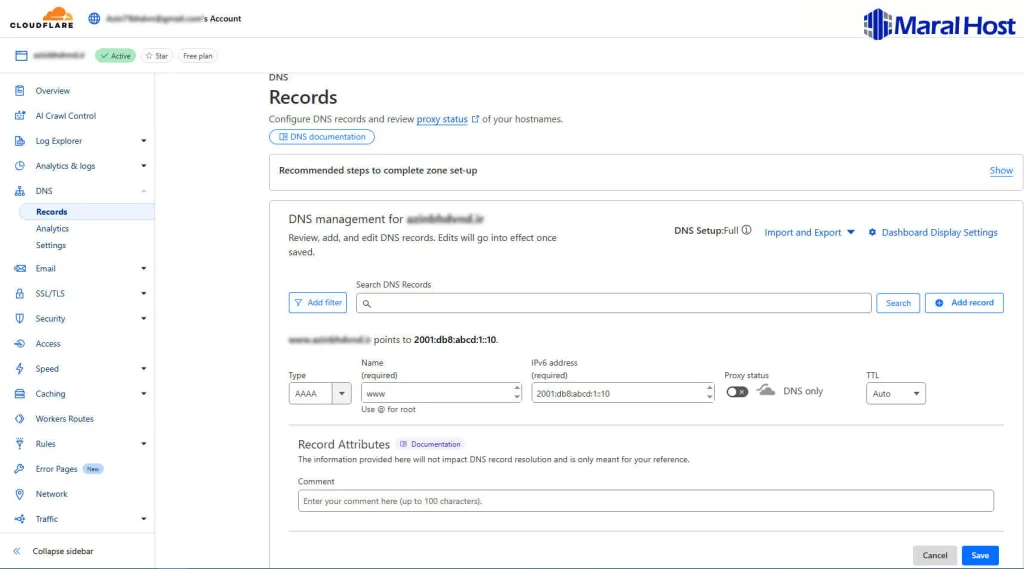Click the magnifier icon in the search box
Screen dimensions: 1024x569
(x=367, y=304)
